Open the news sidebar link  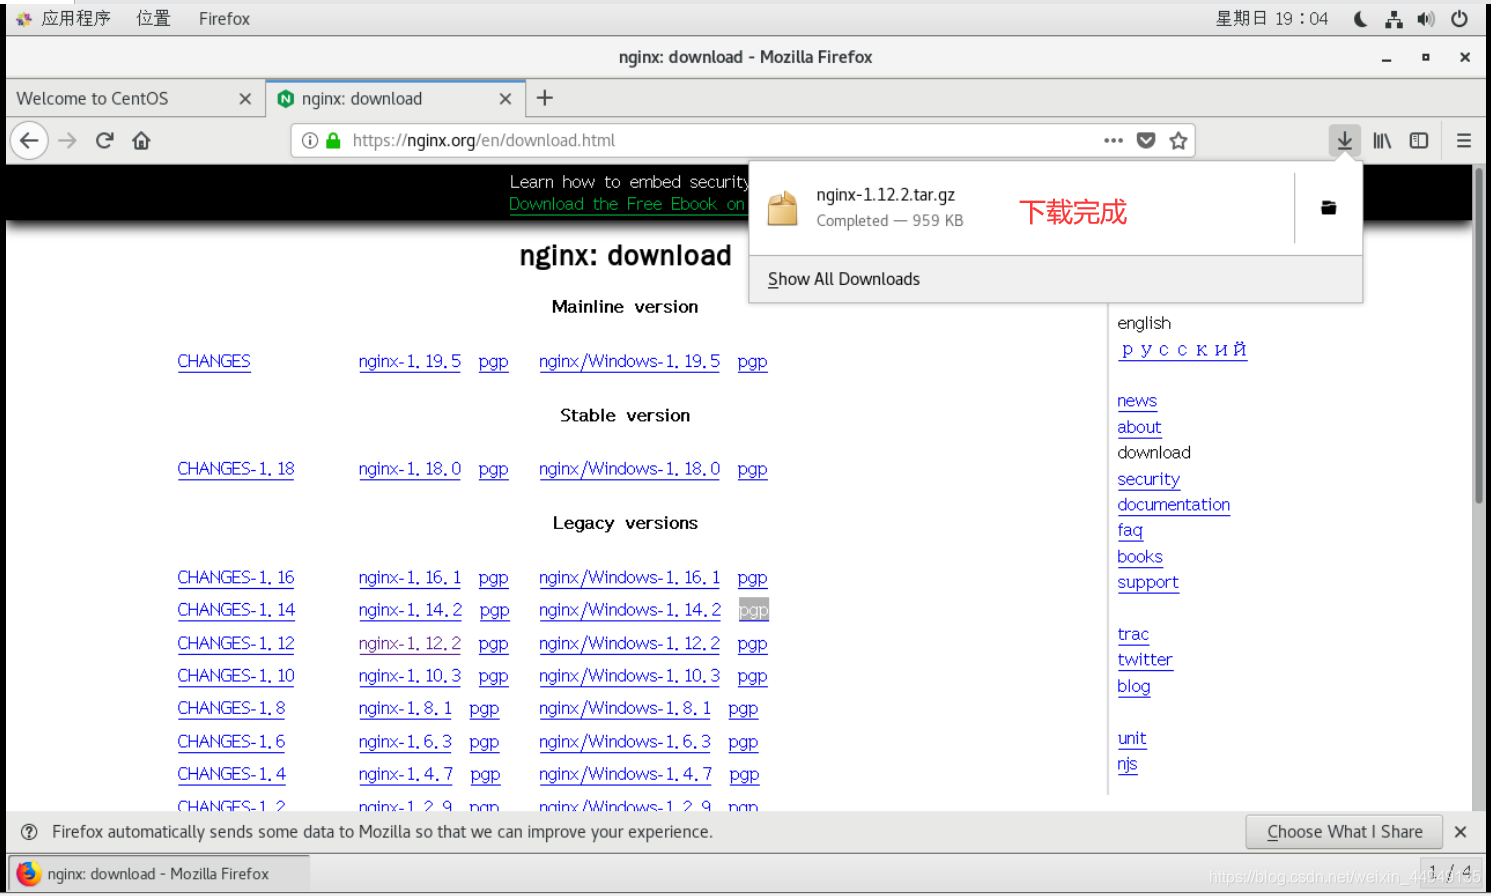pos(1137,401)
